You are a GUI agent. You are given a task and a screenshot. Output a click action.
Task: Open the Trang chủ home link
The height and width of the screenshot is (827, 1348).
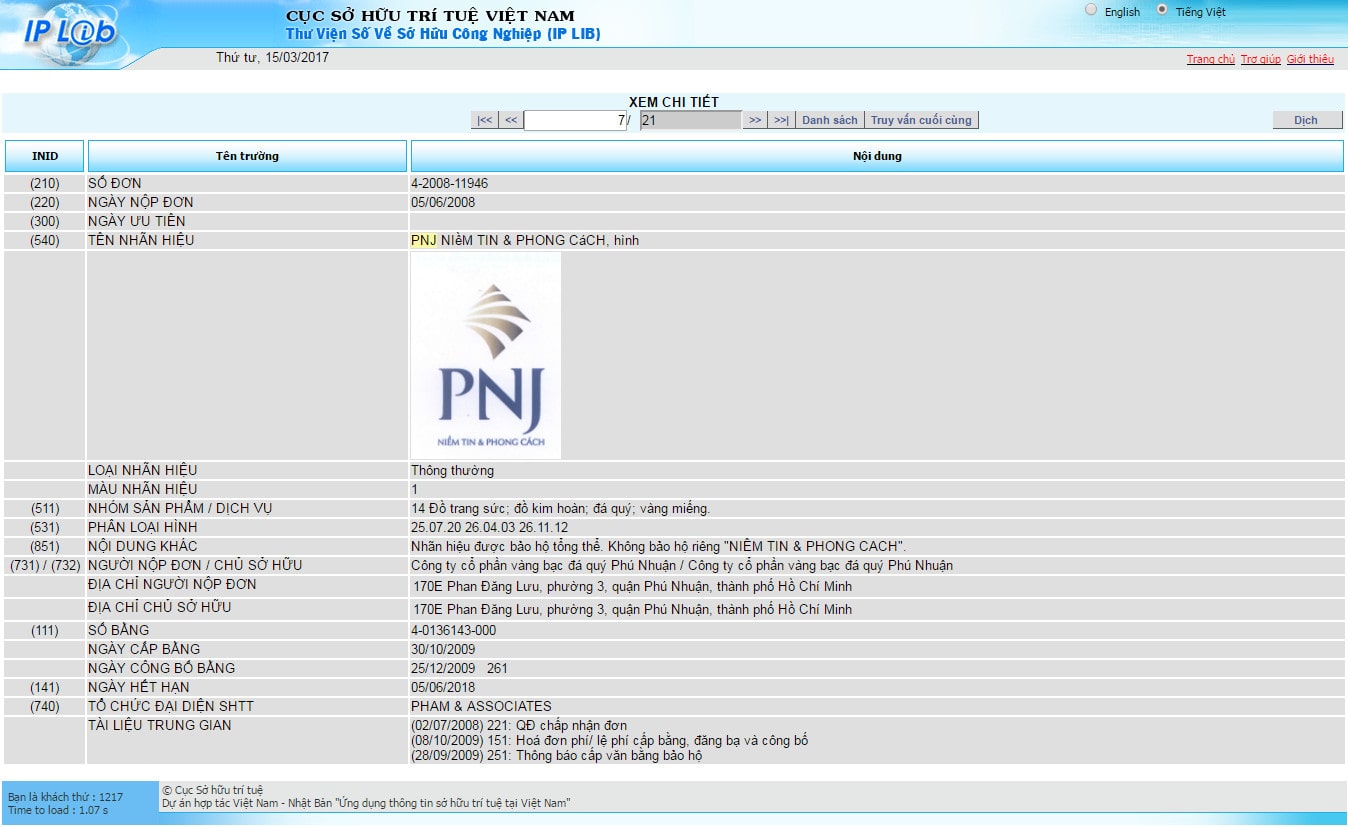tap(1210, 59)
